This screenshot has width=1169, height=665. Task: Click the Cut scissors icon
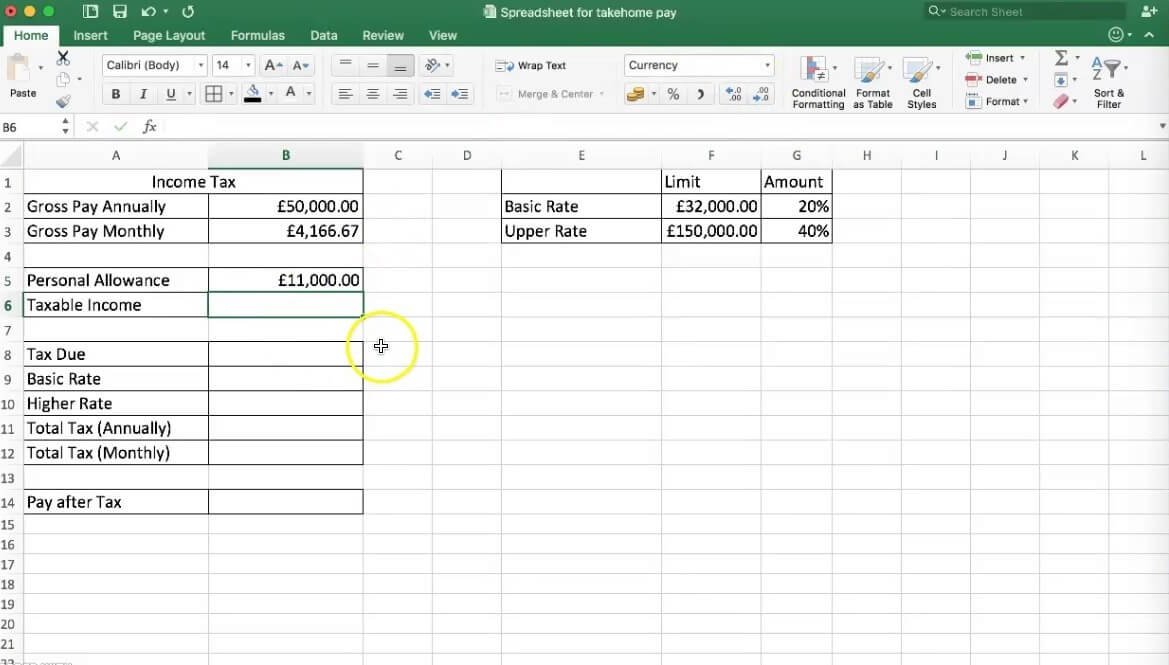(x=63, y=58)
